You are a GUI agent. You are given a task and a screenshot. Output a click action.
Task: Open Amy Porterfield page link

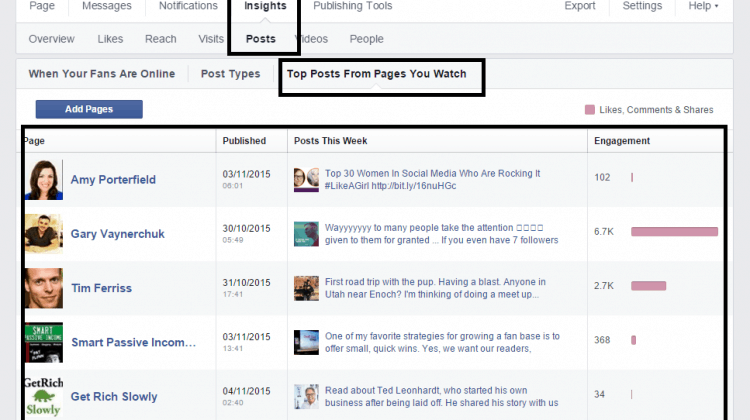[x=113, y=179]
